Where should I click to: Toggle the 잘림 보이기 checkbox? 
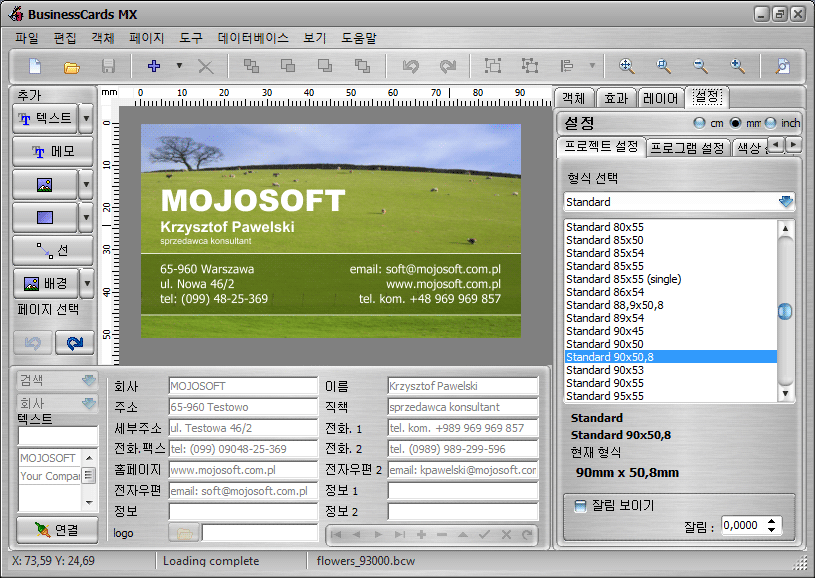pyautogui.click(x=581, y=506)
